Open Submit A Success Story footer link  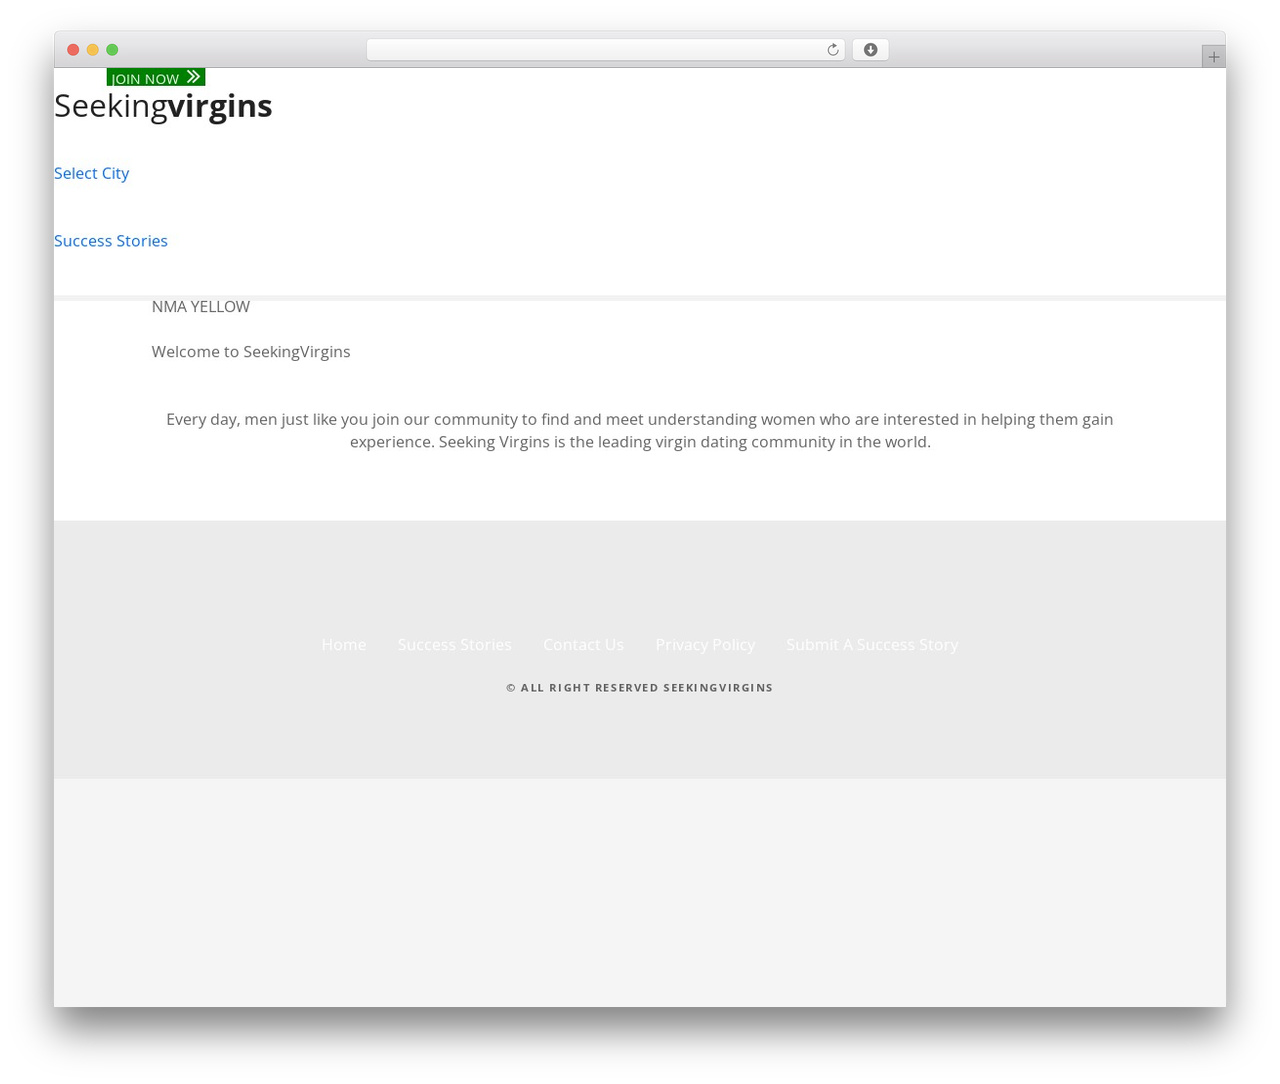click(872, 645)
